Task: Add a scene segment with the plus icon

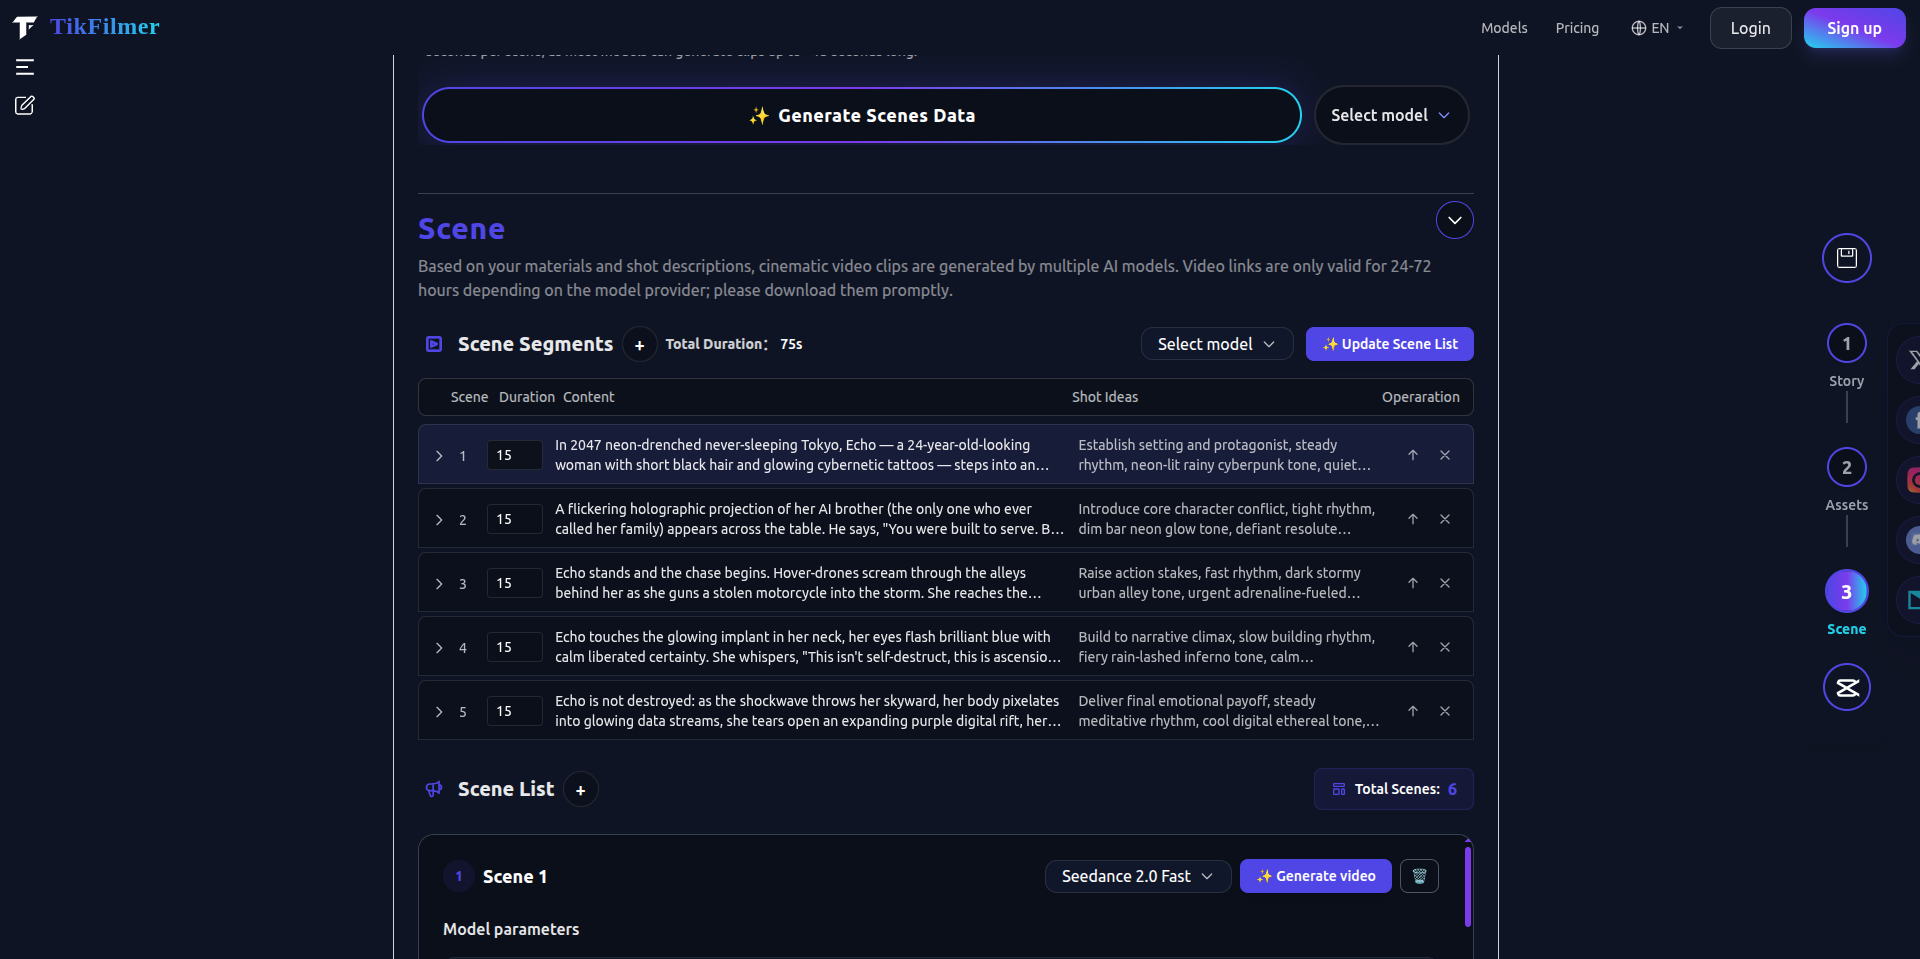Action: pyautogui.click(x=638, y=344)
